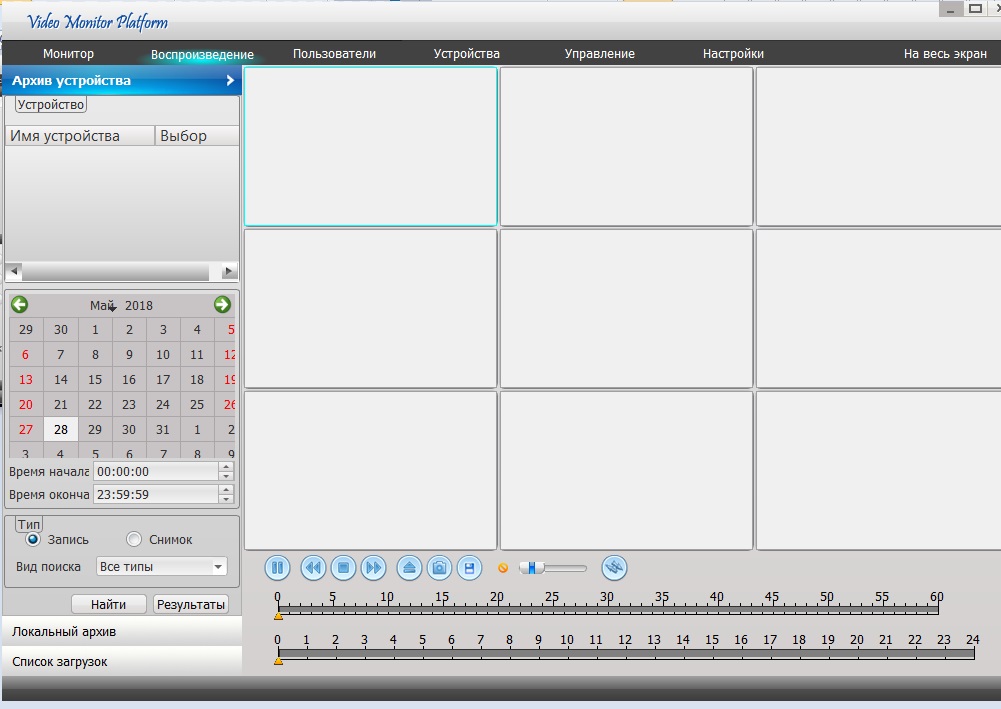Open the Настройки menu

(733, 54)
